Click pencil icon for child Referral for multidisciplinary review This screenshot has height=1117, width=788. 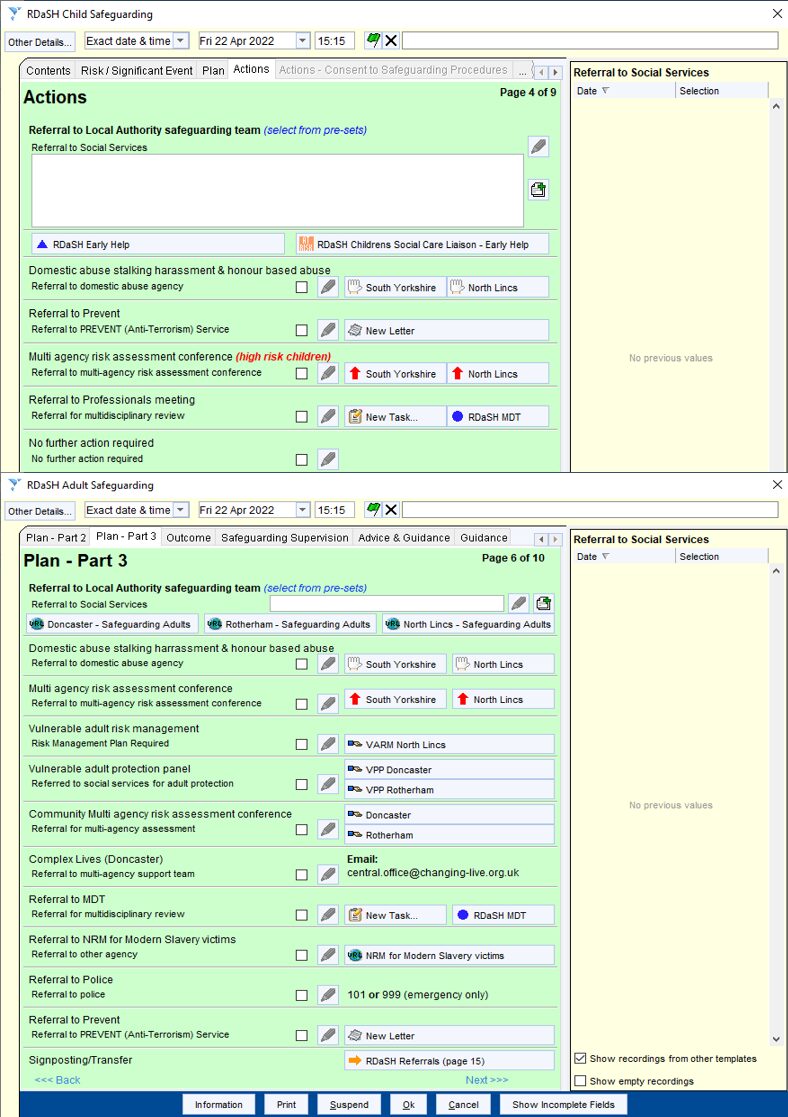click(328, 417)
